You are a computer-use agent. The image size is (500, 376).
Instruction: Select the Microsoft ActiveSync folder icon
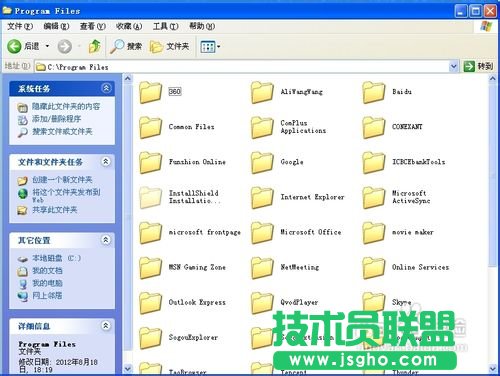pos(373,197)
